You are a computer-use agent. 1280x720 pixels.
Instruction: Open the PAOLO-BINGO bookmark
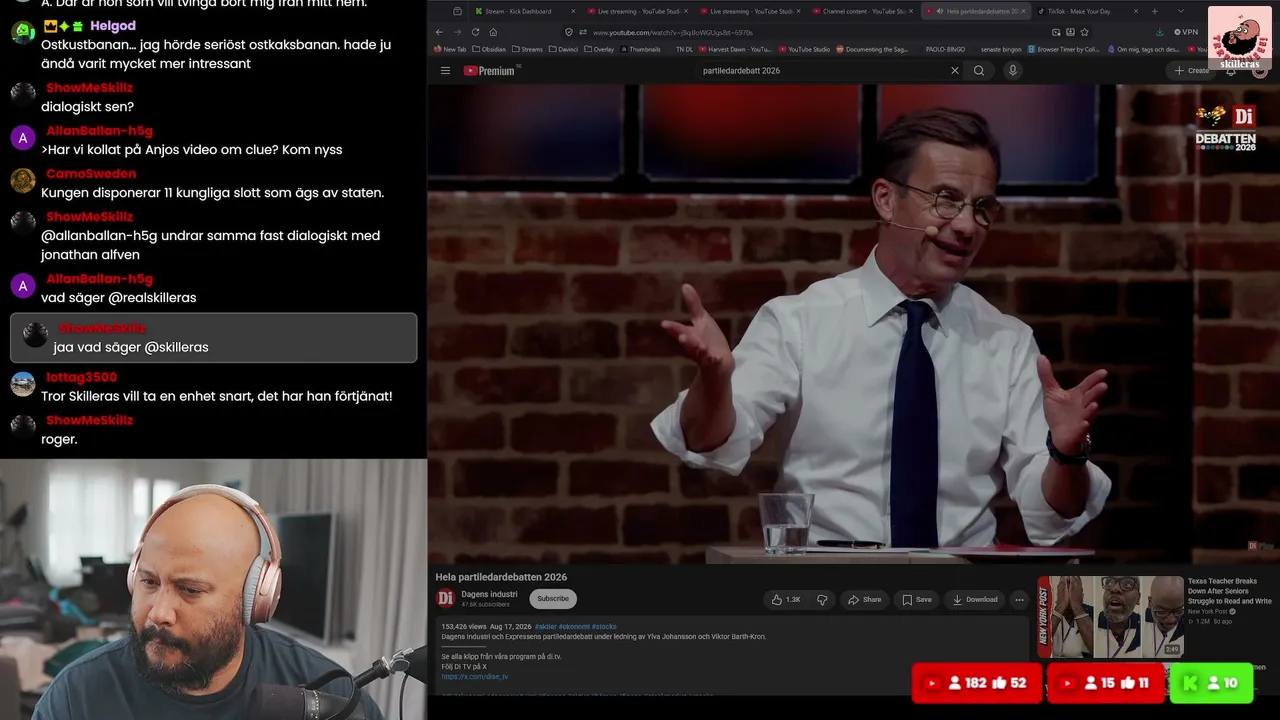945,49
